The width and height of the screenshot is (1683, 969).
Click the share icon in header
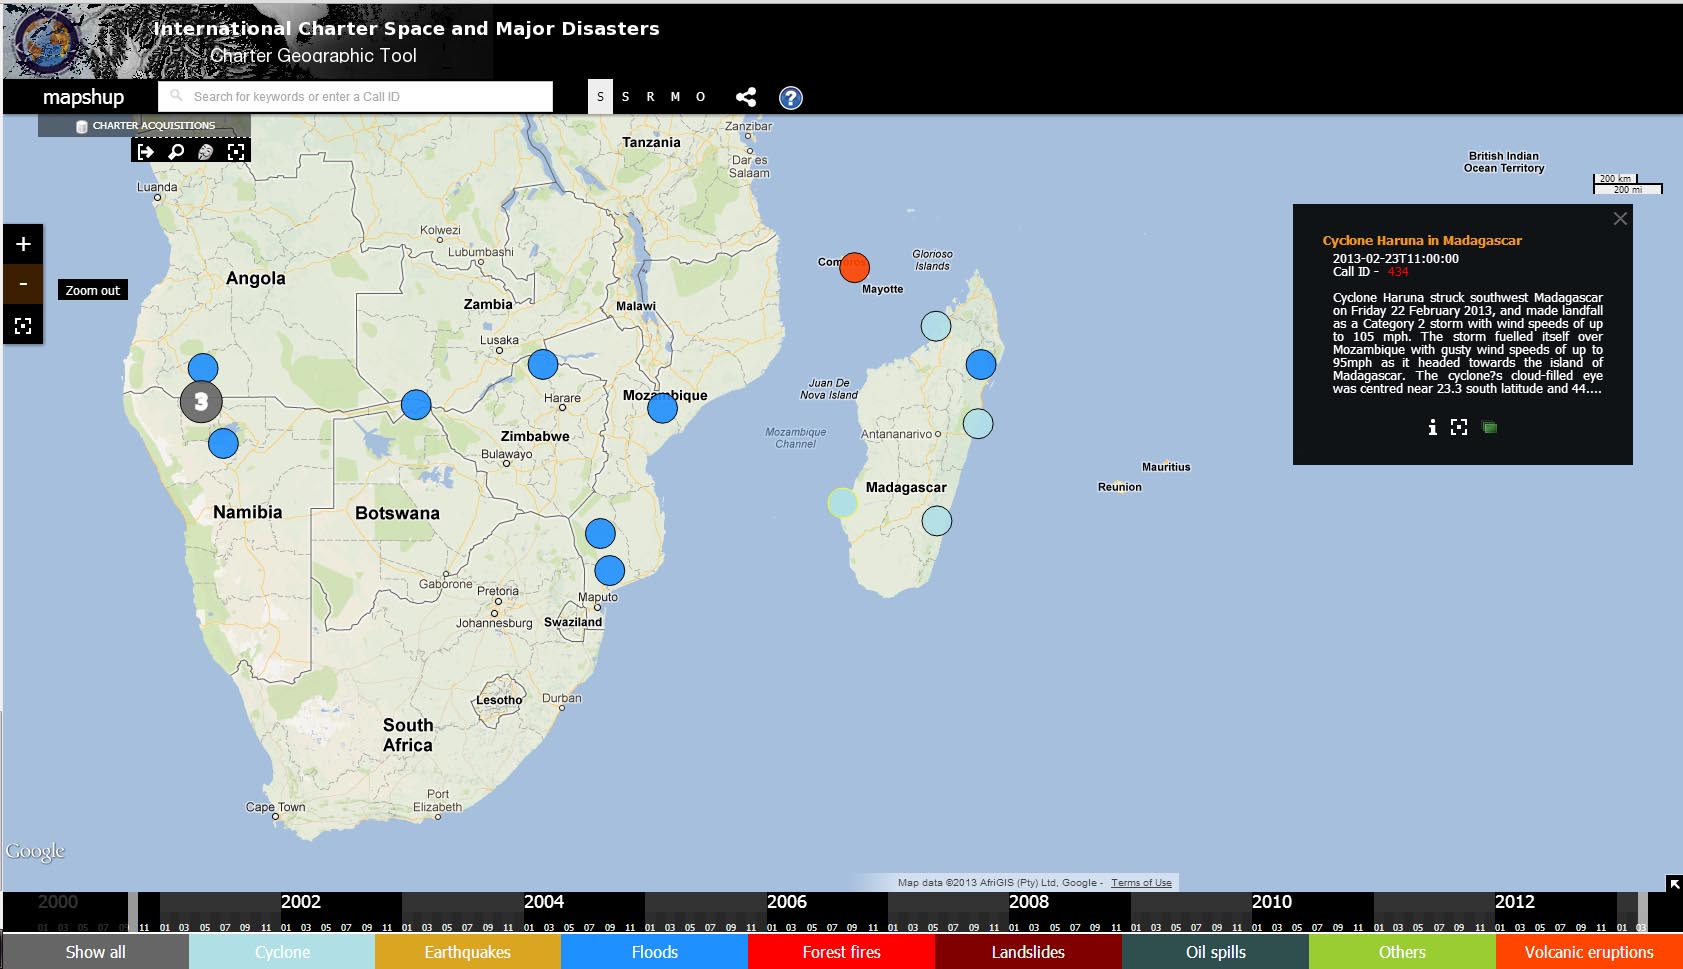pos(746,97)
